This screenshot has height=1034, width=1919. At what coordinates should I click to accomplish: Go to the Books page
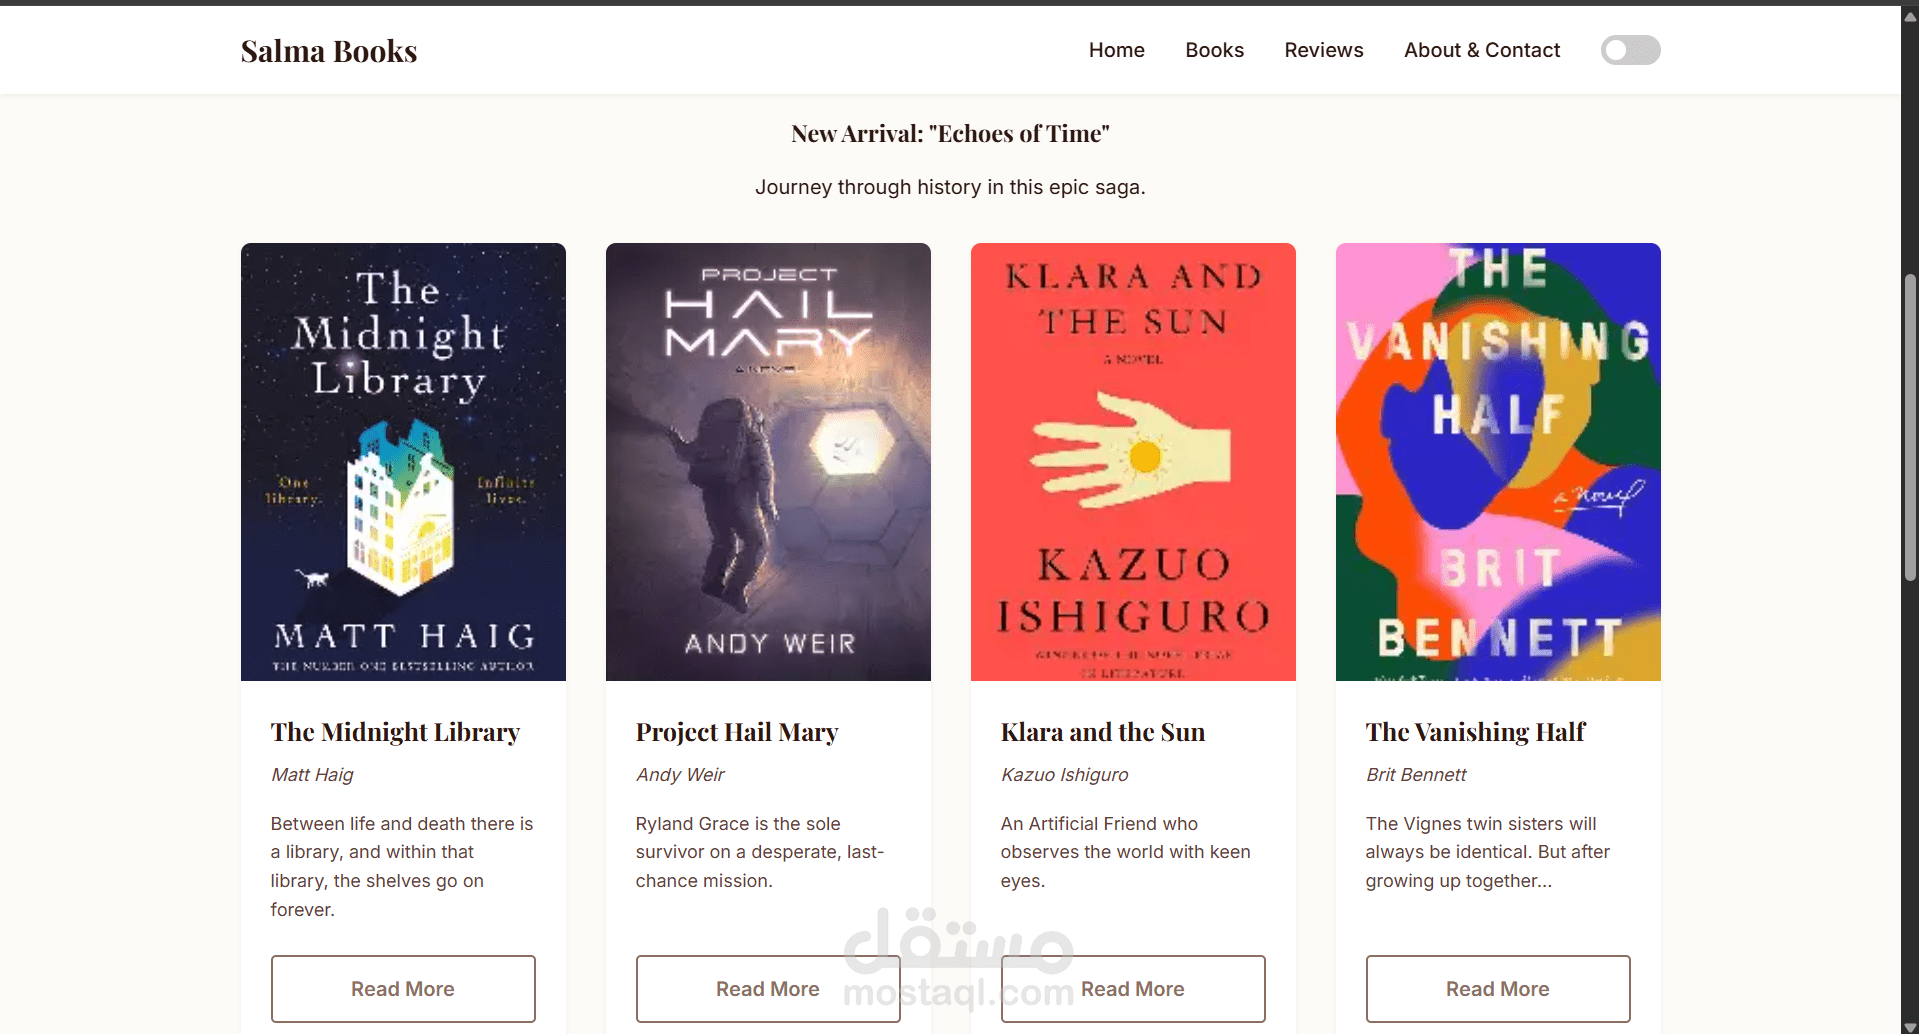click(x=1214, y=50)
